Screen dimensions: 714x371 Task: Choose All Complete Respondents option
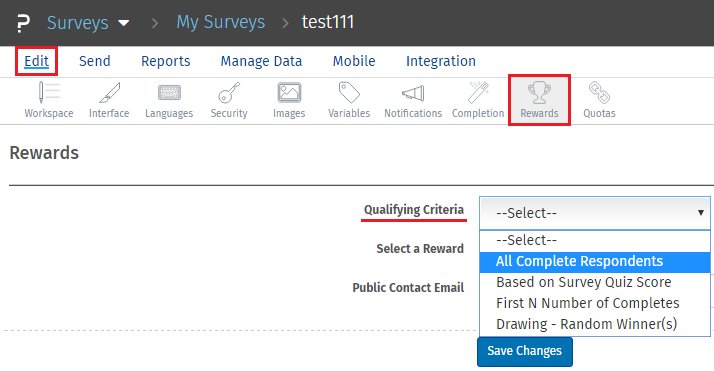click(595, 262)
